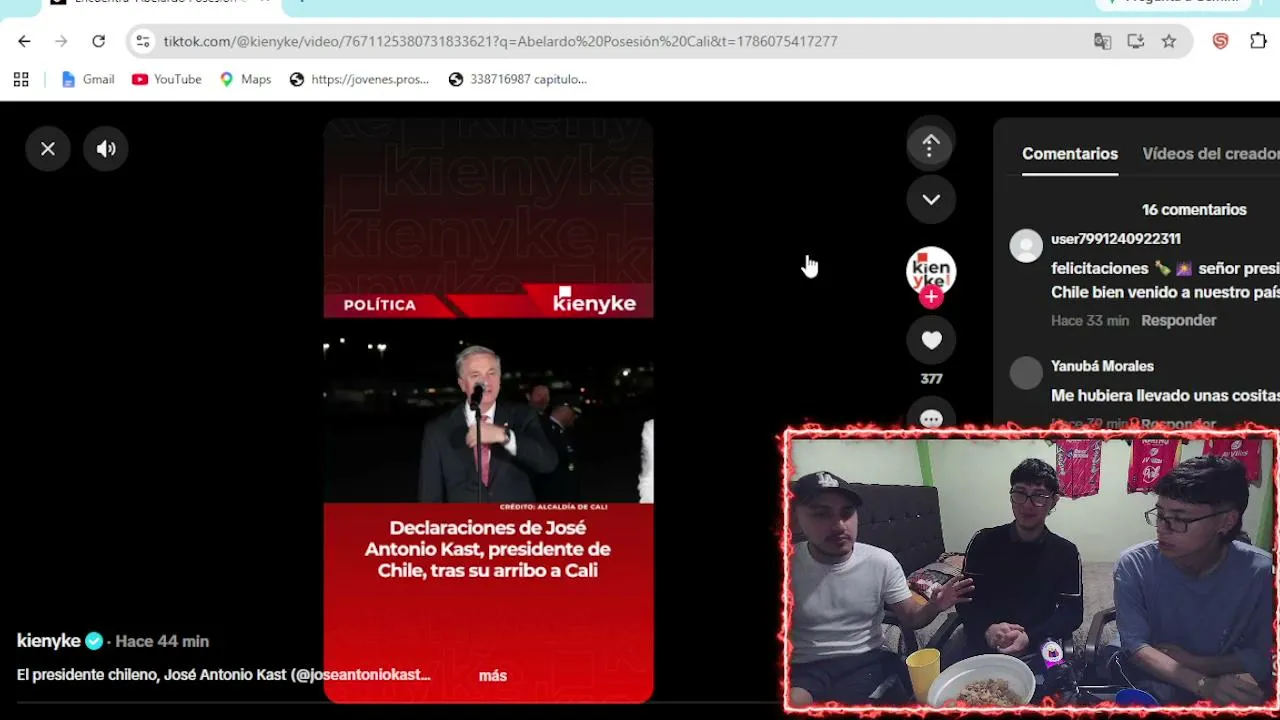Open the Extensions puzzle menu
The width and height of the screenshot is (1280, 720).
click(1258, 41)
